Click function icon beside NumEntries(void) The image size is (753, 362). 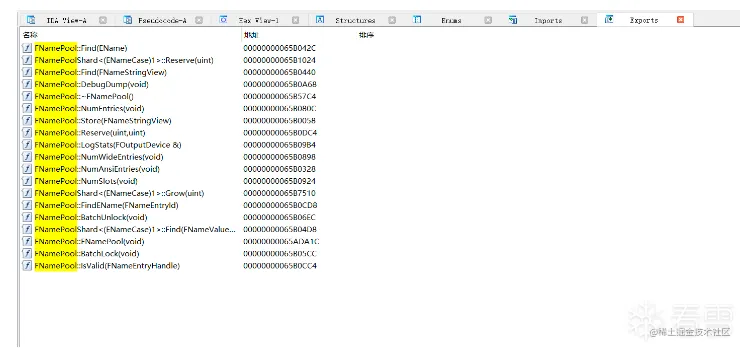[27, 109]
